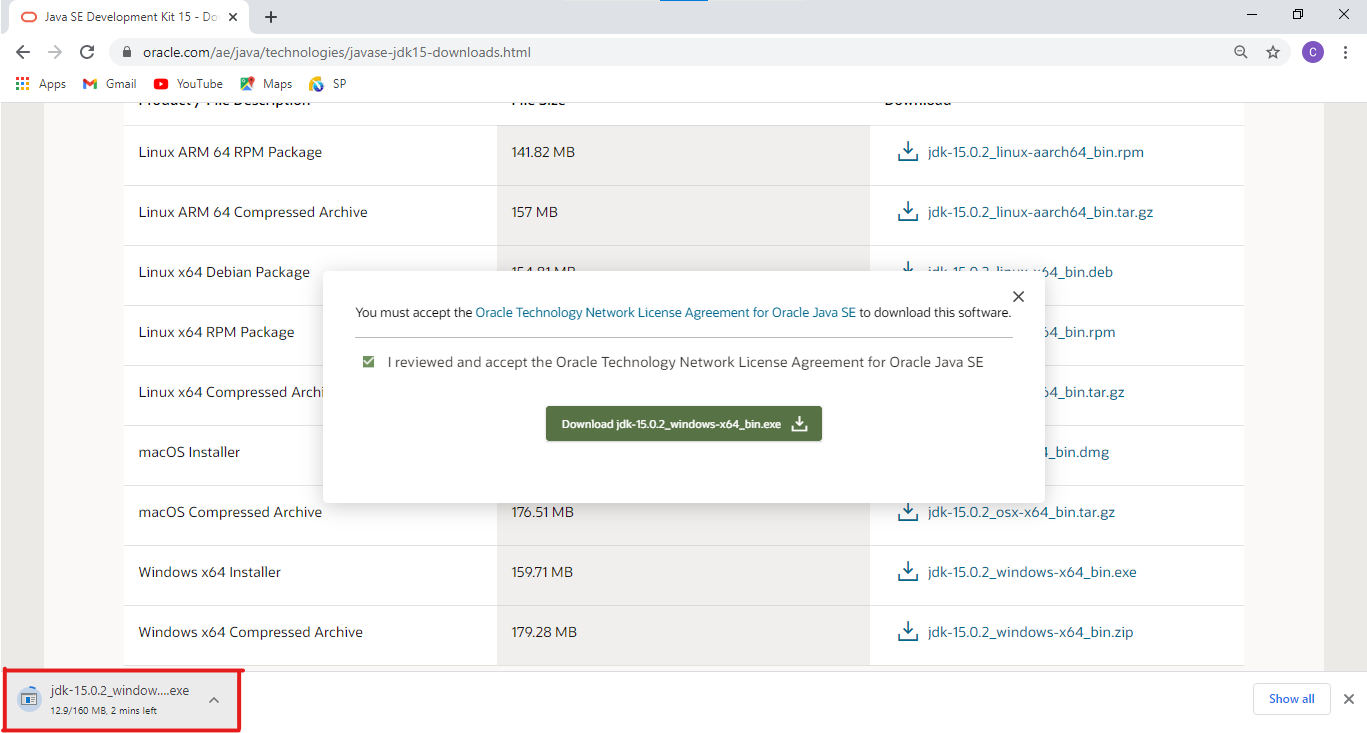Uncheck the license agreement acceptance checkbox
This screenshot has height=733, width=1367.
point(369,362)
